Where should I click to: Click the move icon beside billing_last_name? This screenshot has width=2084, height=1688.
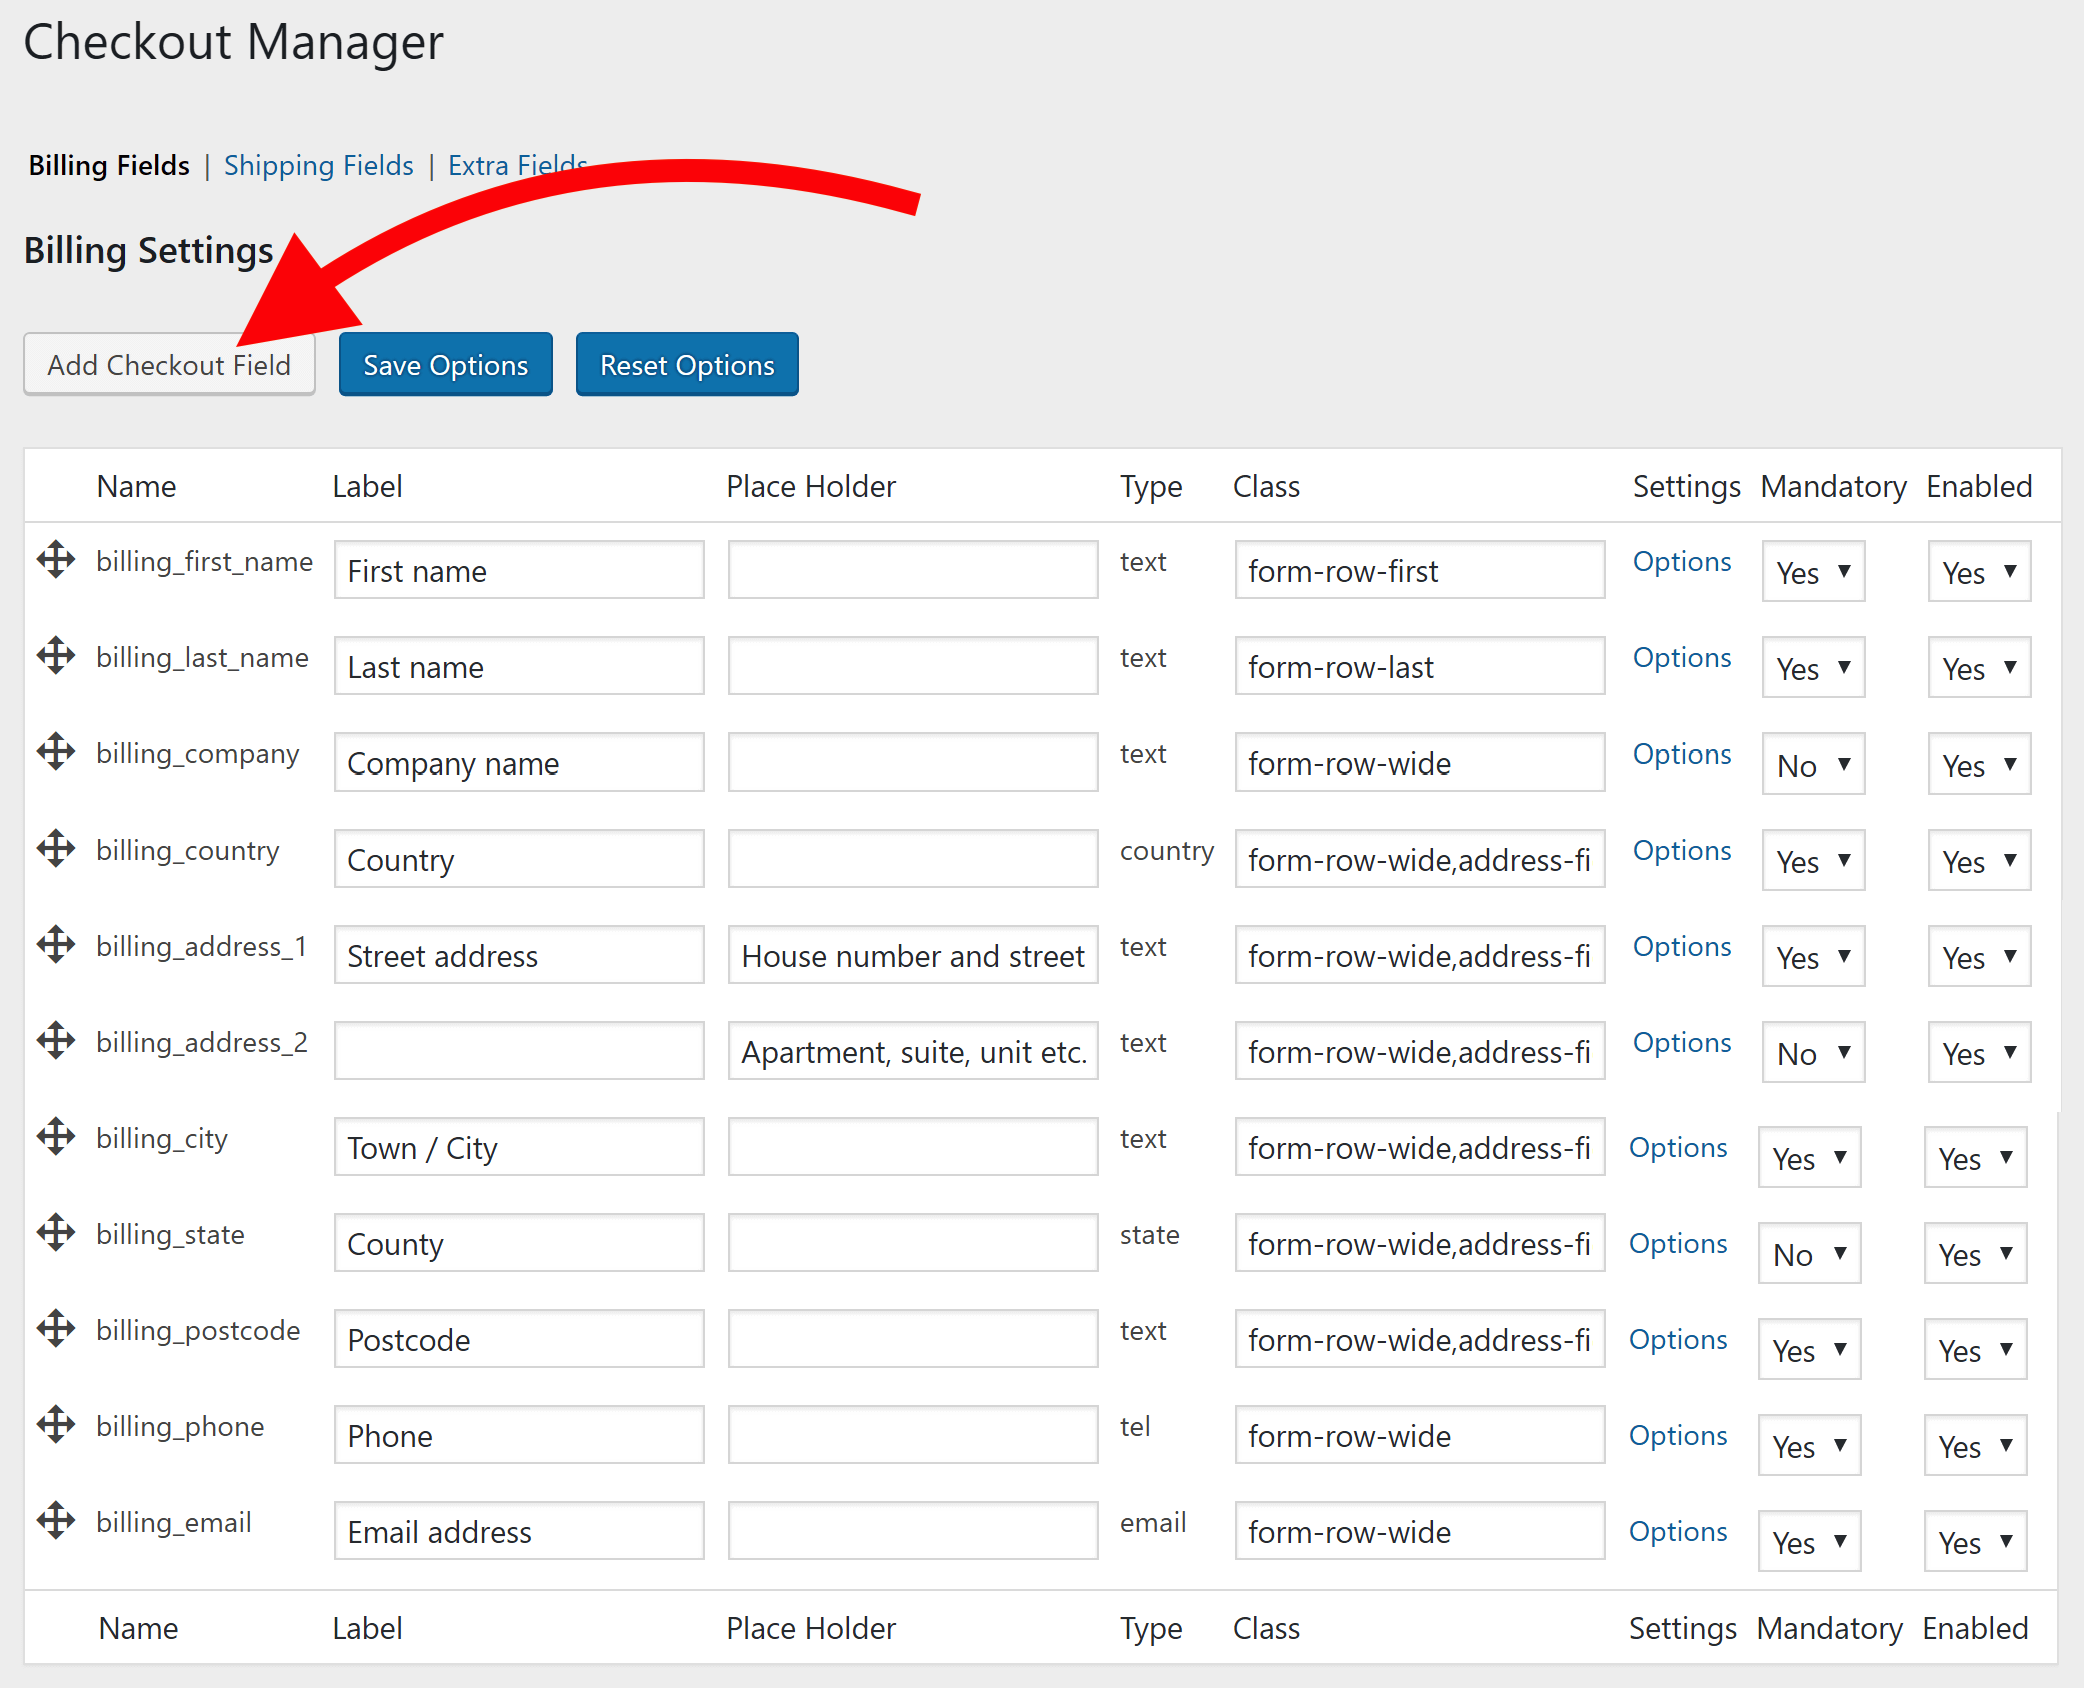point(56,656)
